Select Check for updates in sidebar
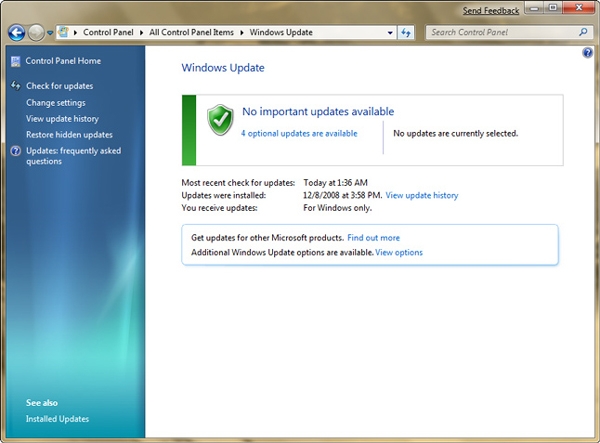 click(x=59, y=86)
